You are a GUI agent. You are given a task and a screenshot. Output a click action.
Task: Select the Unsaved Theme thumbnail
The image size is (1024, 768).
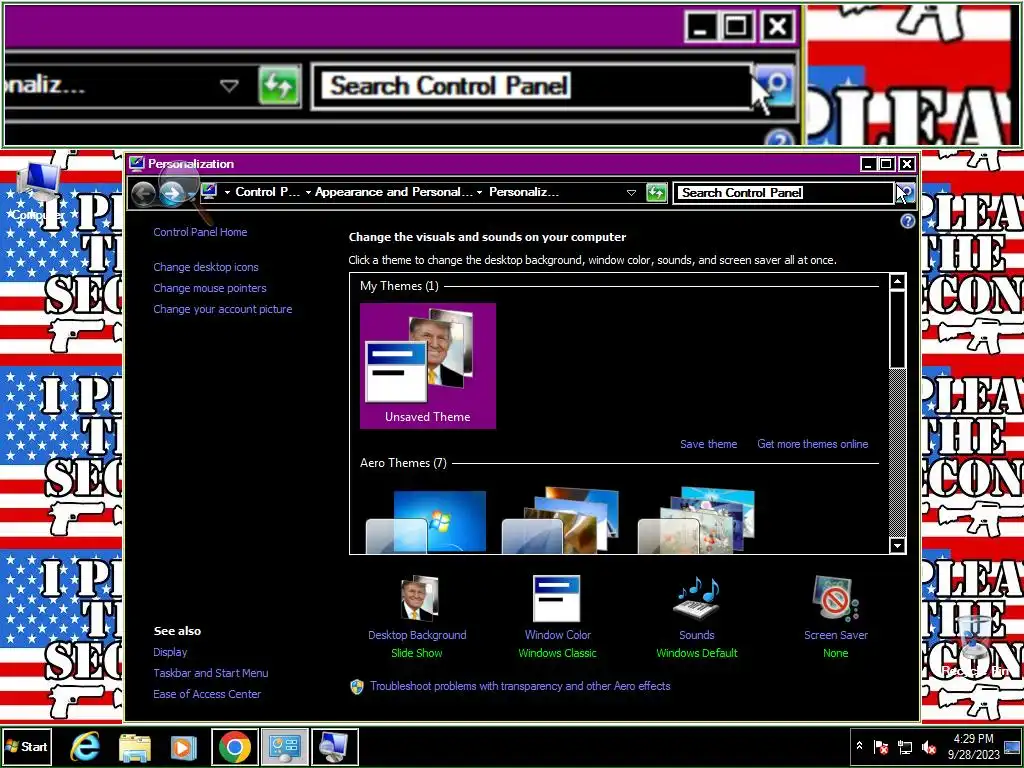coord(428,366)
